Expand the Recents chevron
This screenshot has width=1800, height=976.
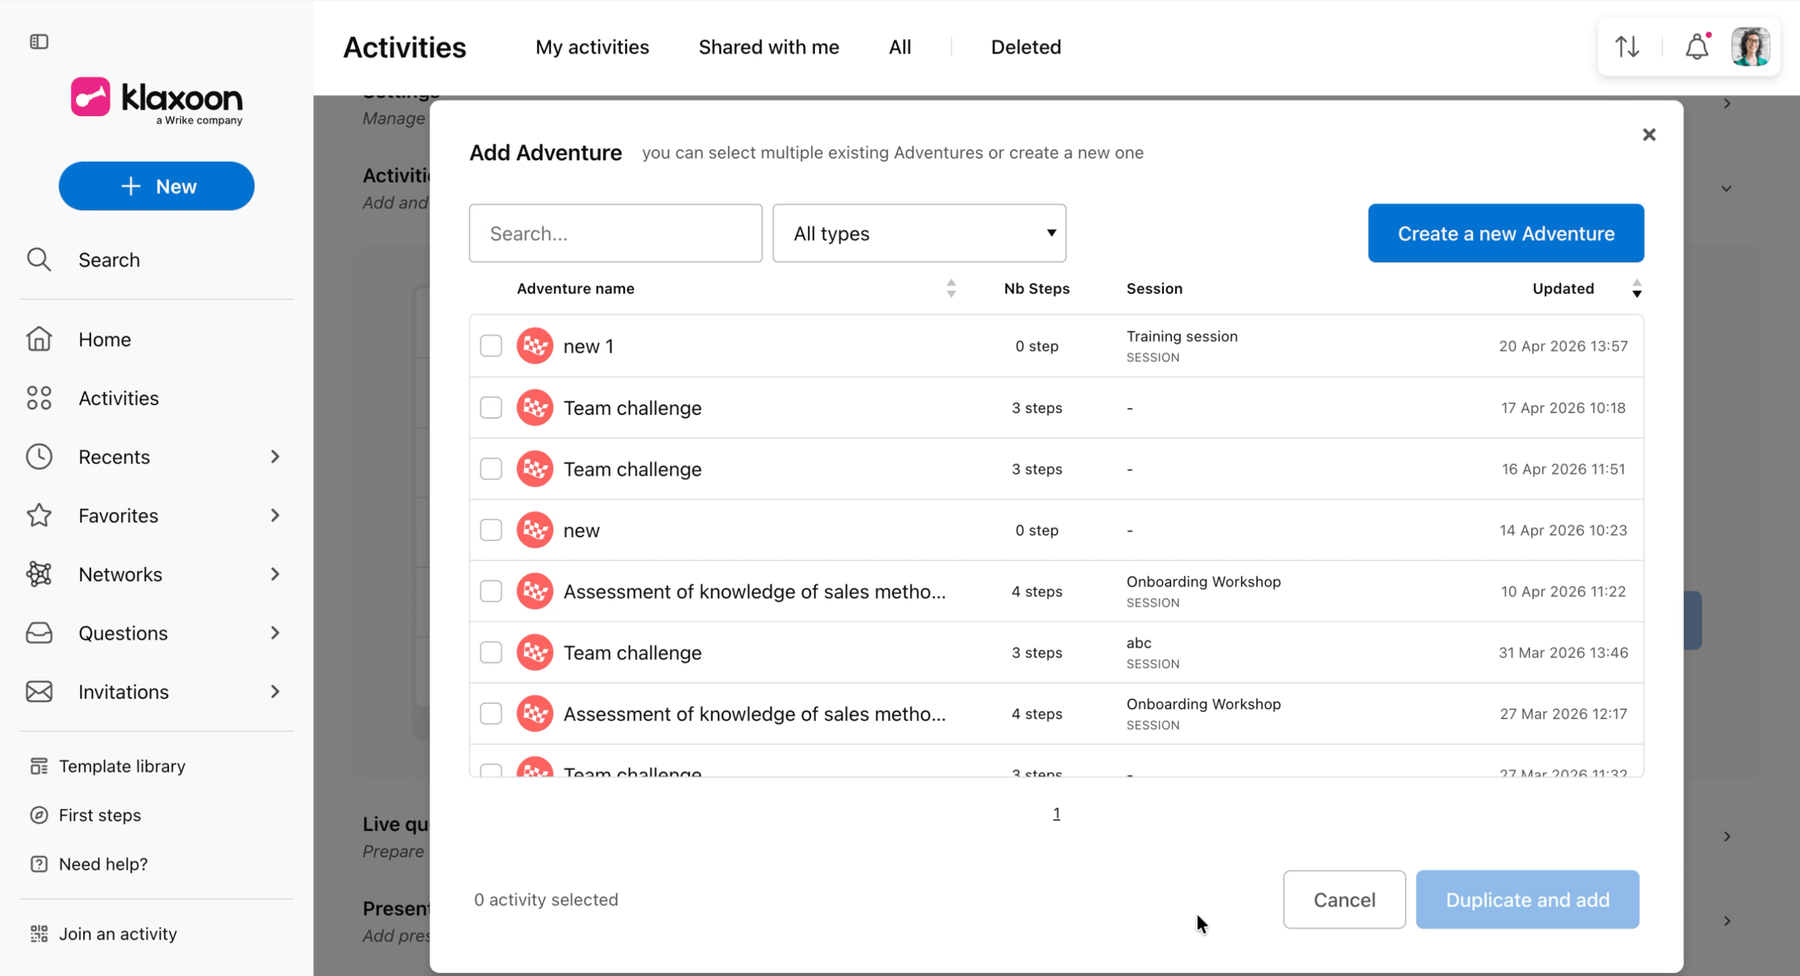275,457
